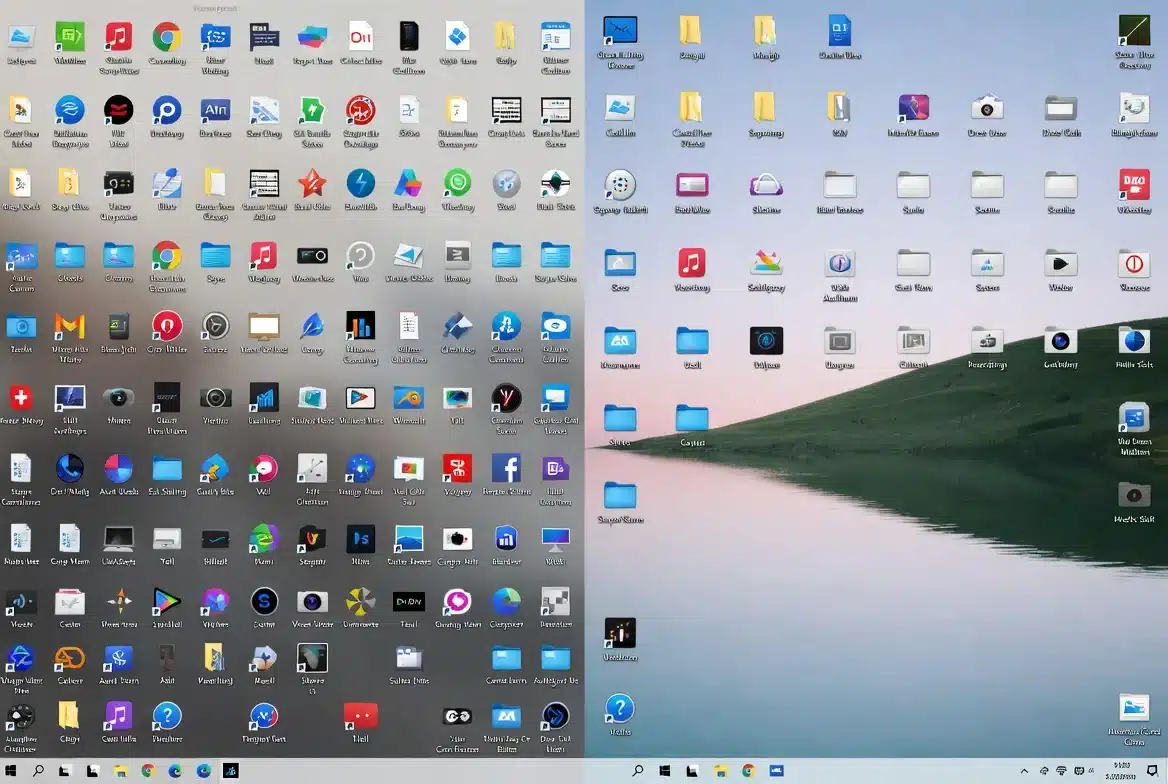This screenshot has height=784, width=1168.
Task: Open the red tile with white cross
Action: tap(21, 397)
